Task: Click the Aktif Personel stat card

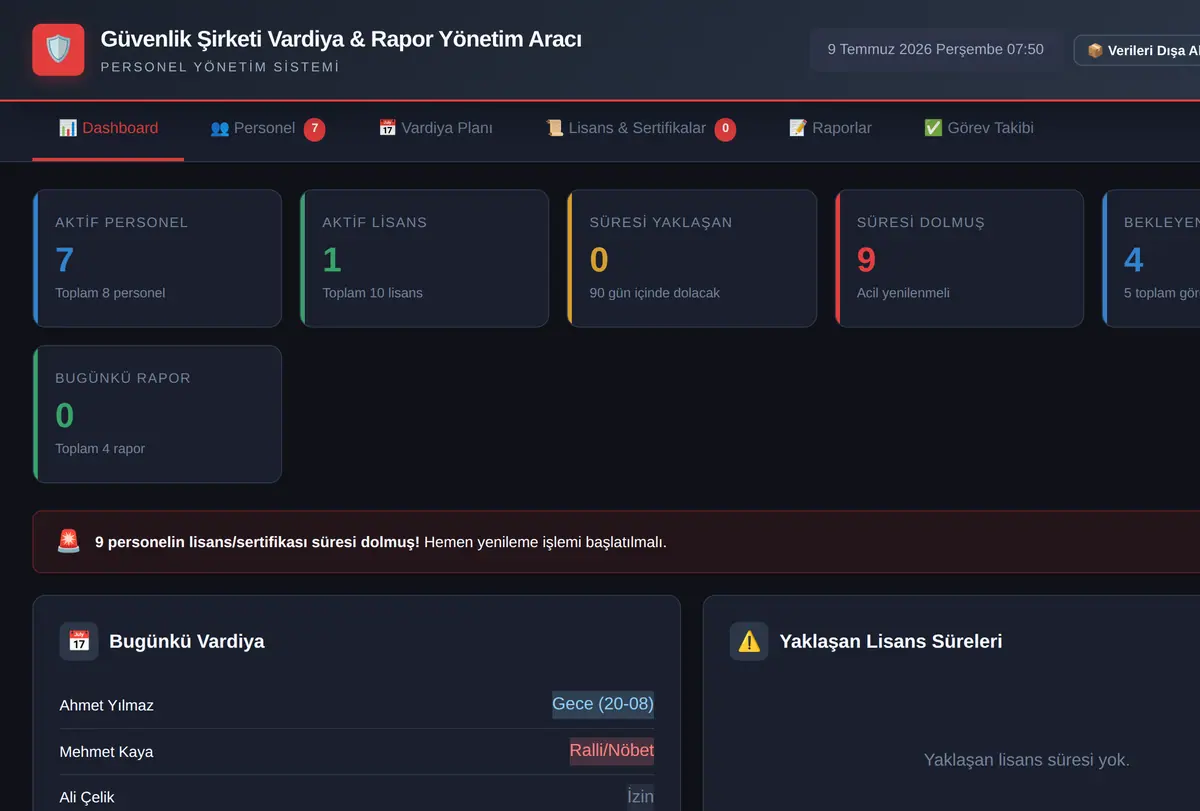Action: pyautogui.click(x=157, y=258)
